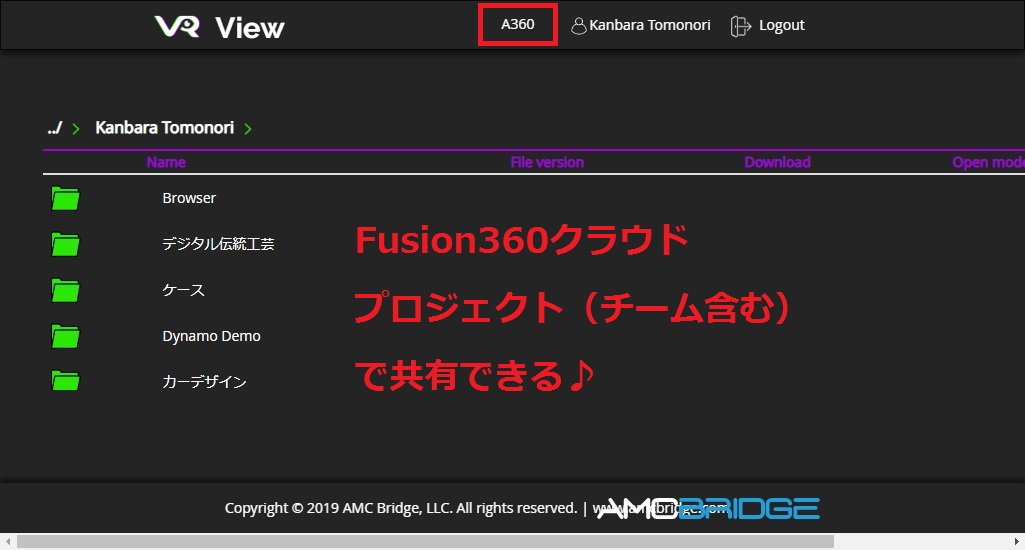
Task: Click the ケース folder icon
Action: coord(65,290)
